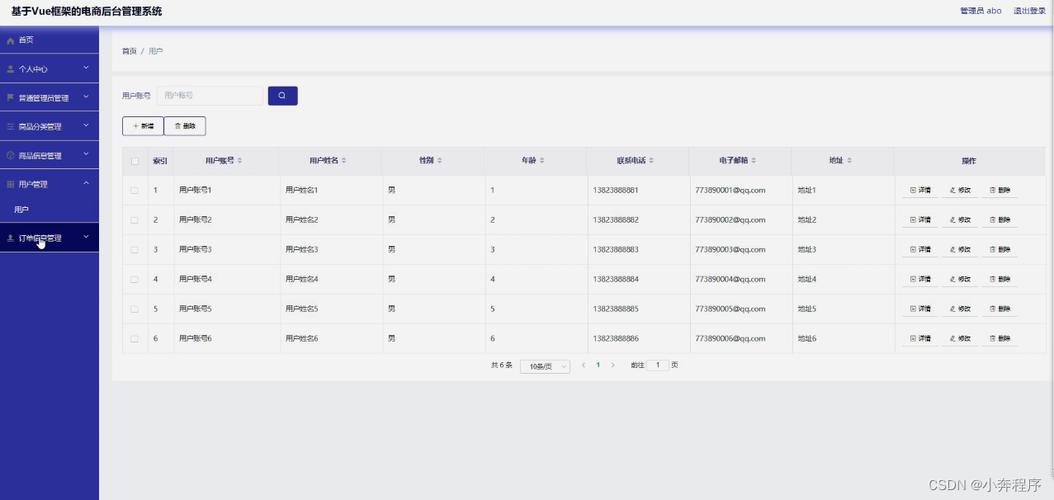Toggle the select-all header checkbox
1054x500 pixels.
coord(134,161)
